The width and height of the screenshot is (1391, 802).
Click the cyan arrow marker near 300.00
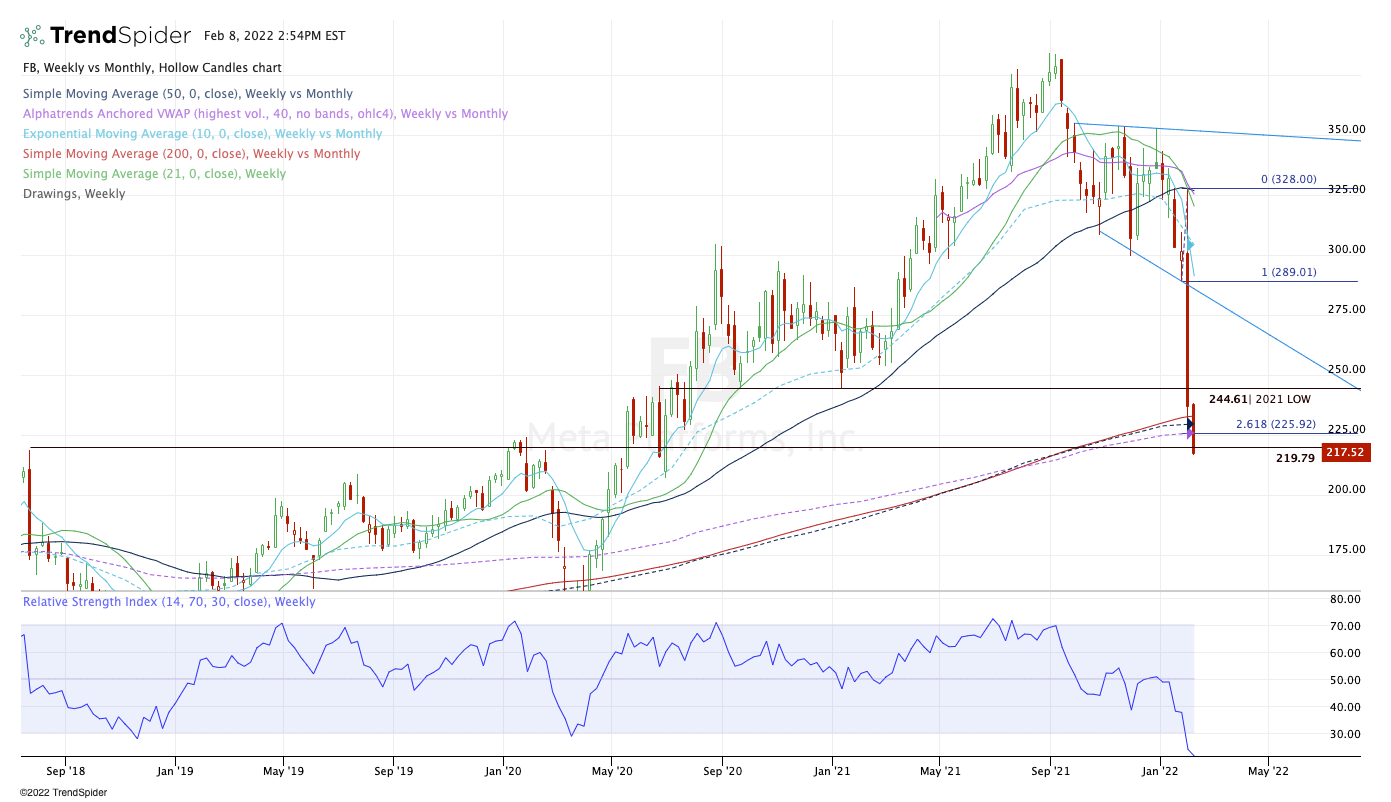click(1189, 244)
